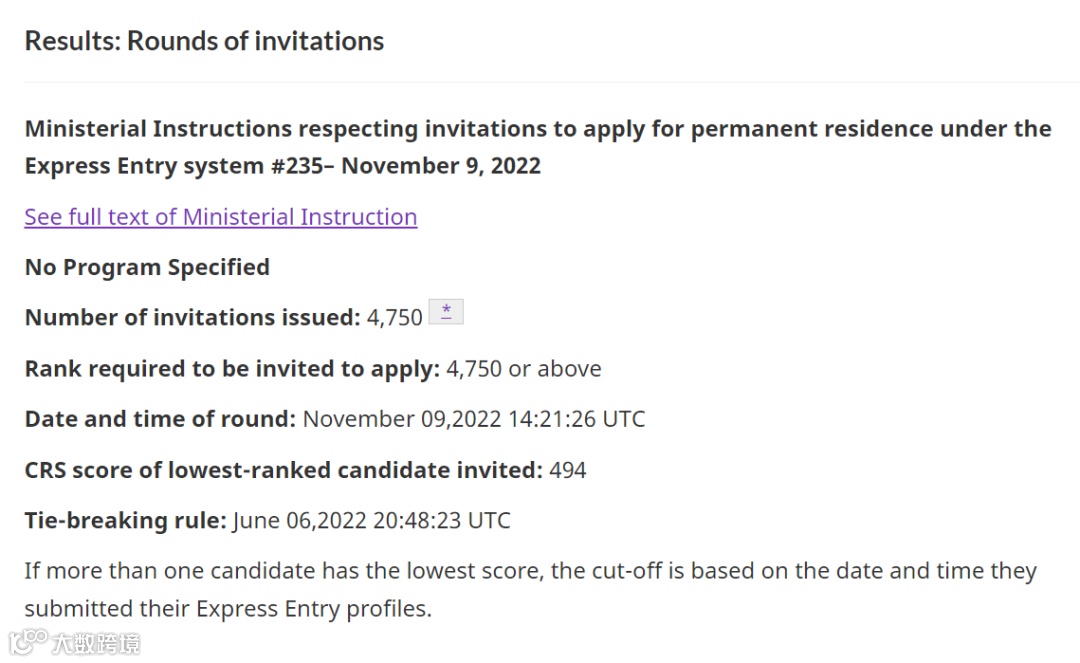
Task: Click the 大数跨境 watermark text
Action: [97, 643]
